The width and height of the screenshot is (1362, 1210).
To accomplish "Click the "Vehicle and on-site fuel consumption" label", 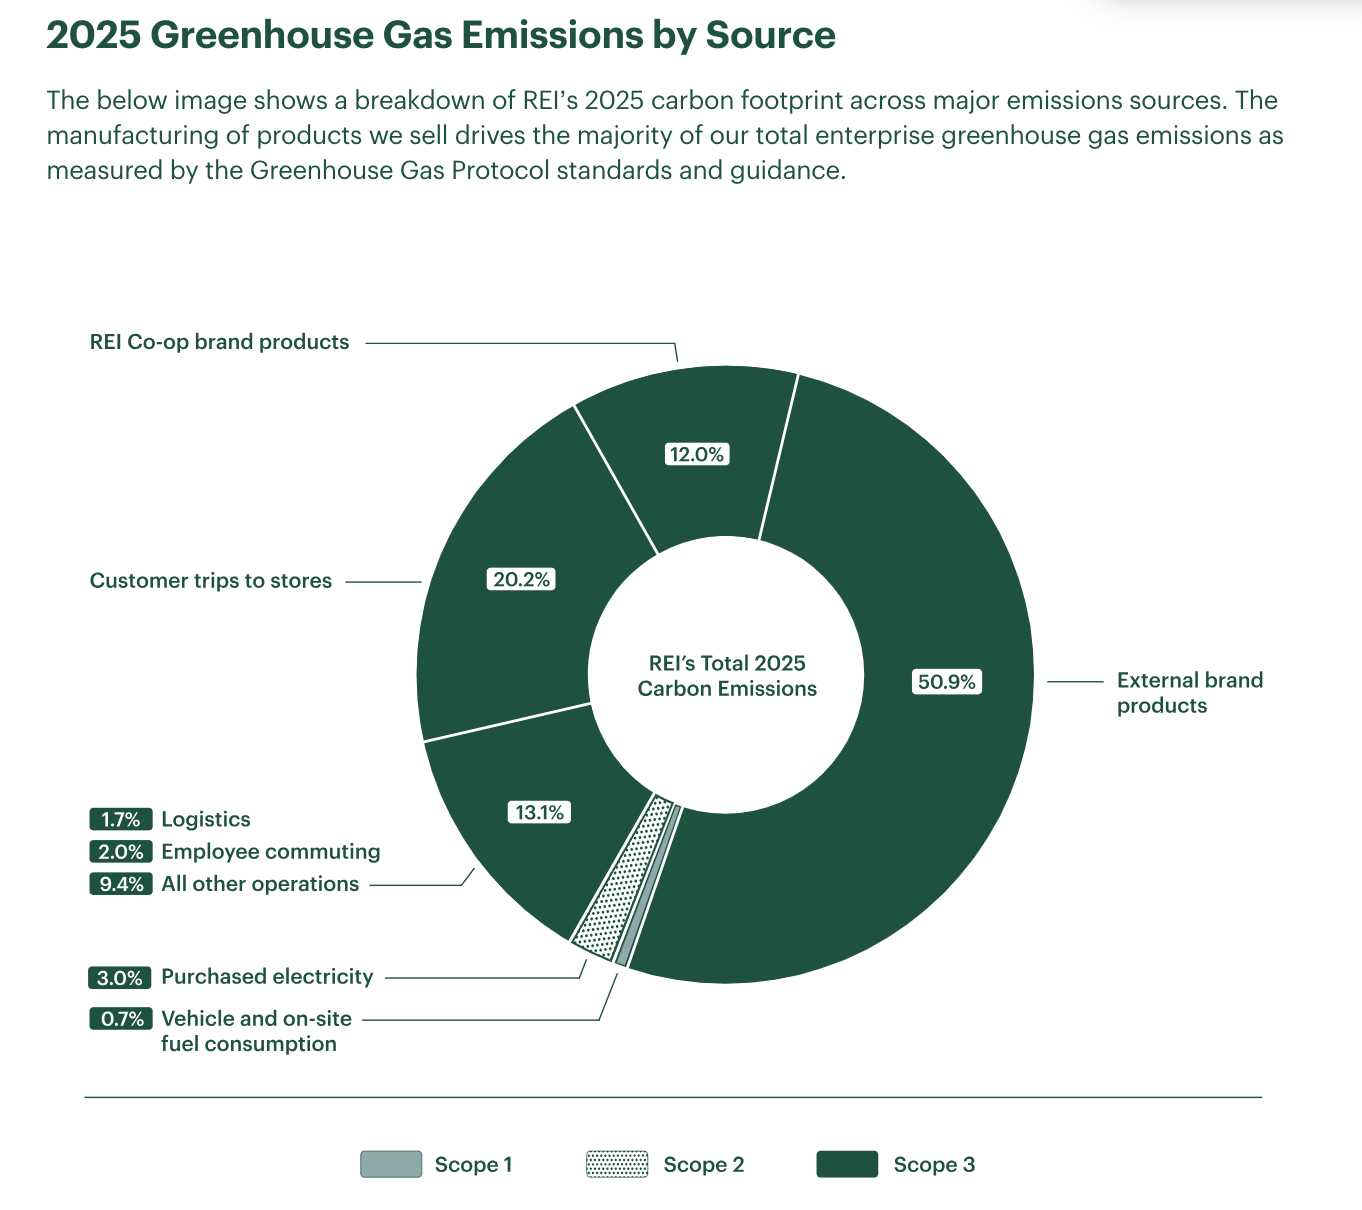I will [x=257, y=1031].
